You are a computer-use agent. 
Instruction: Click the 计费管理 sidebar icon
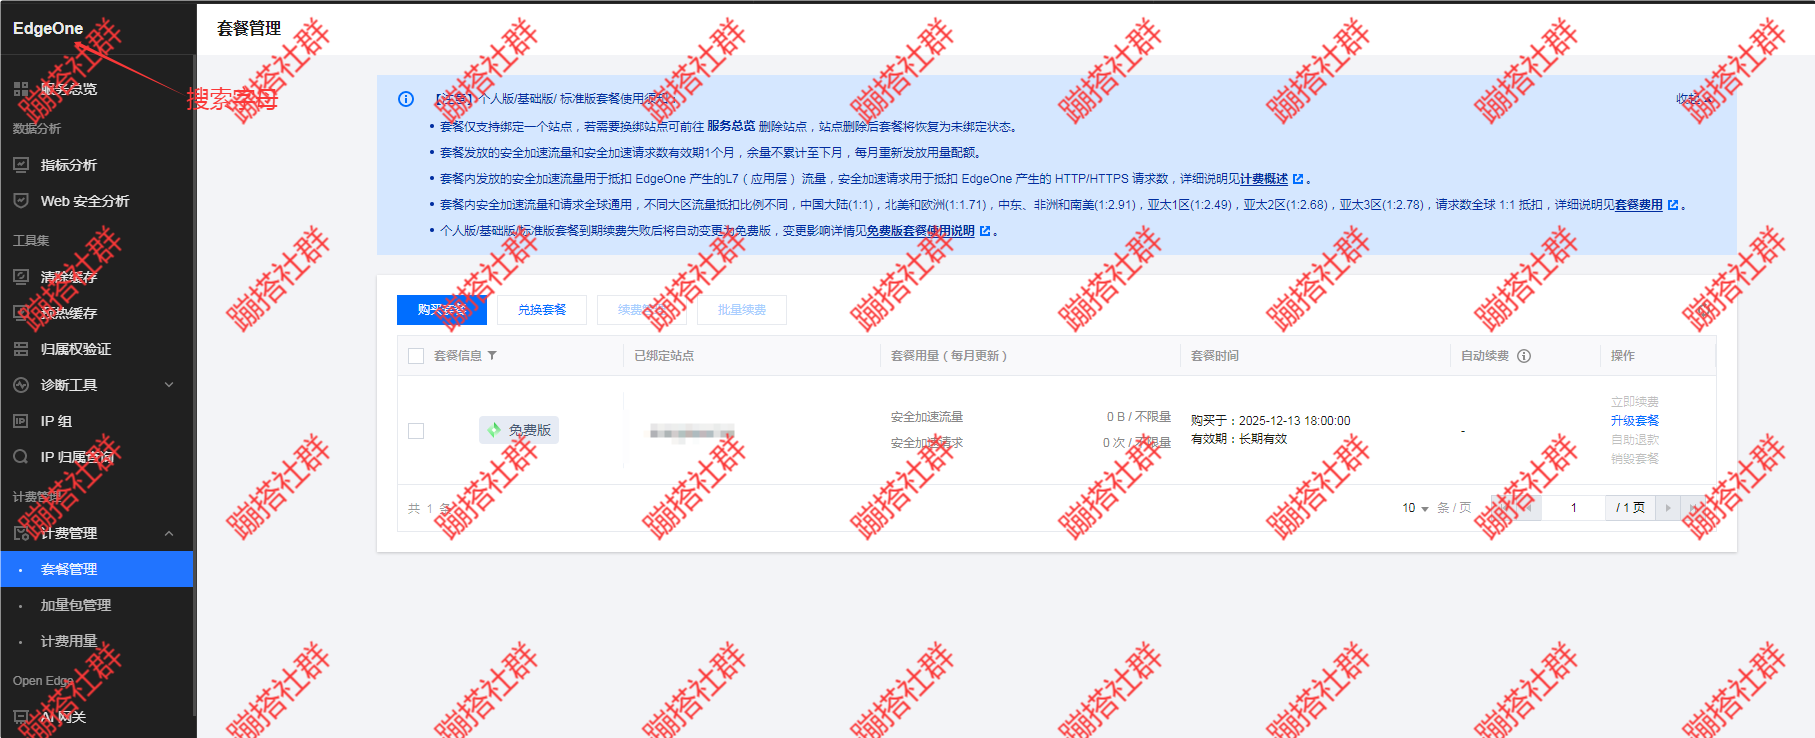21,533
